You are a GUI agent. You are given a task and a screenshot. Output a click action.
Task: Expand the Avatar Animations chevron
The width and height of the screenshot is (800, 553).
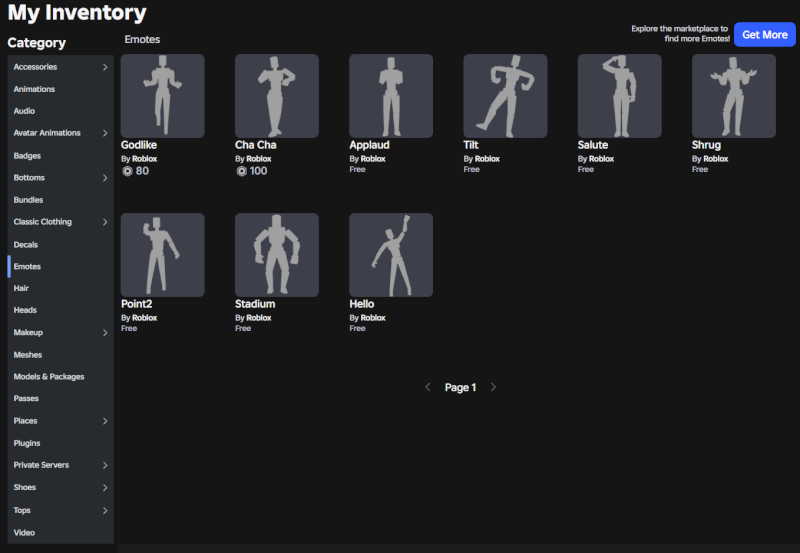[105, 133]
